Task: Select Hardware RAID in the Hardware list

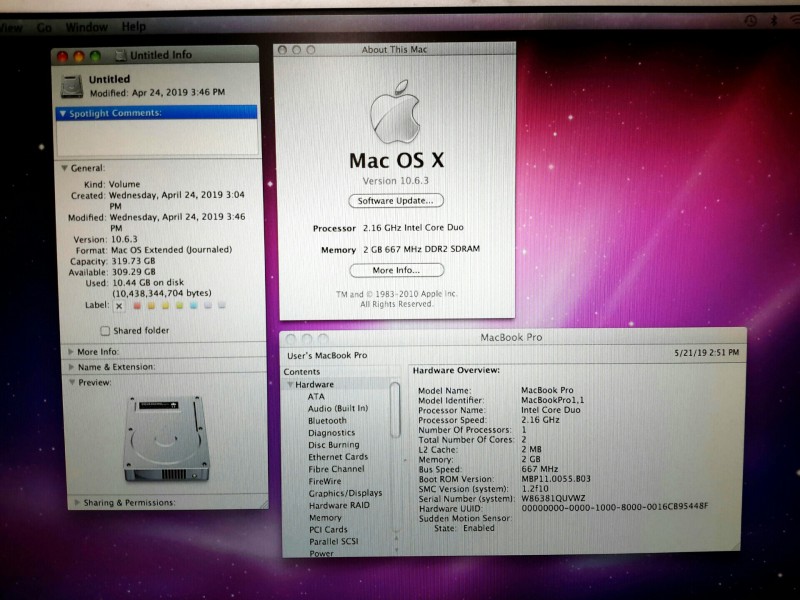Action: pyautogui.click(x=339, y=505)
